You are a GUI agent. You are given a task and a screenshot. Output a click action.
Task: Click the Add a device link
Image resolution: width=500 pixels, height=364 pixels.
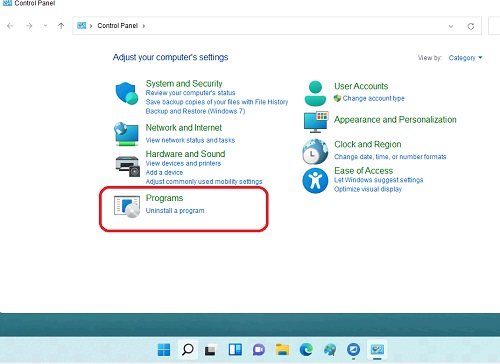(x=164, y=172)
